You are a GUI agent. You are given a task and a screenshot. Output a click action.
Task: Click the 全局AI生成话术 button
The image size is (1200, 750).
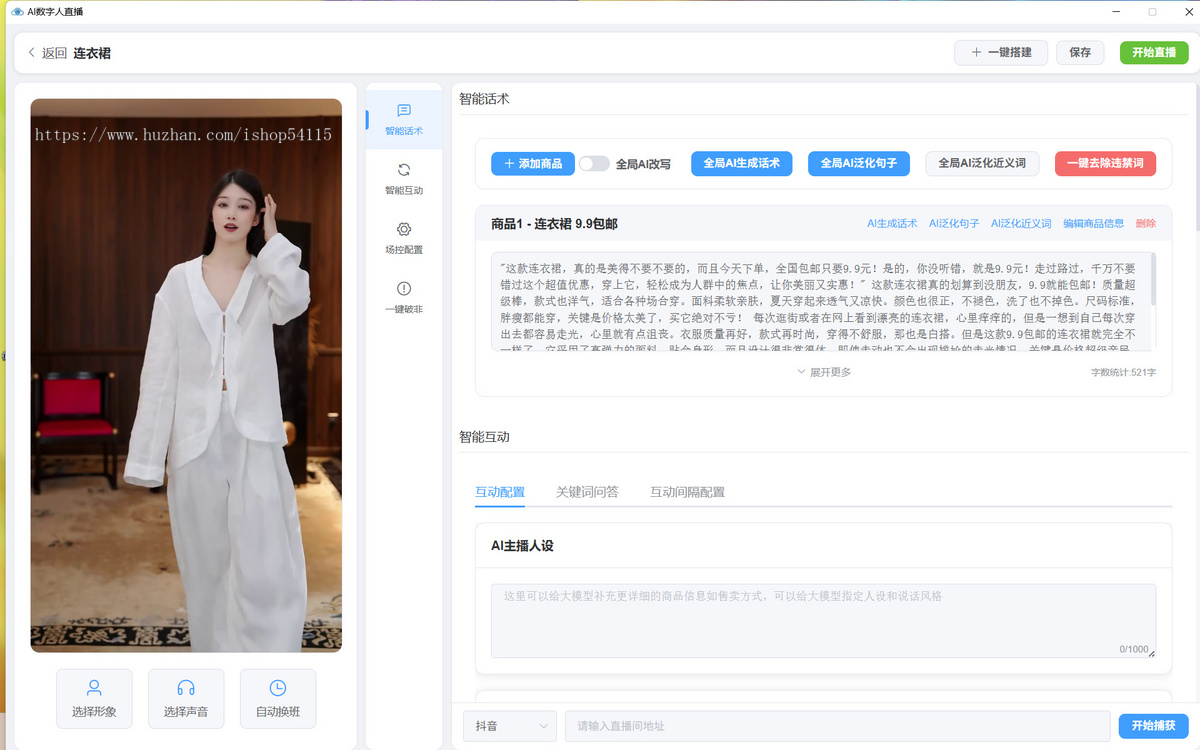click(x=742, y=164)
